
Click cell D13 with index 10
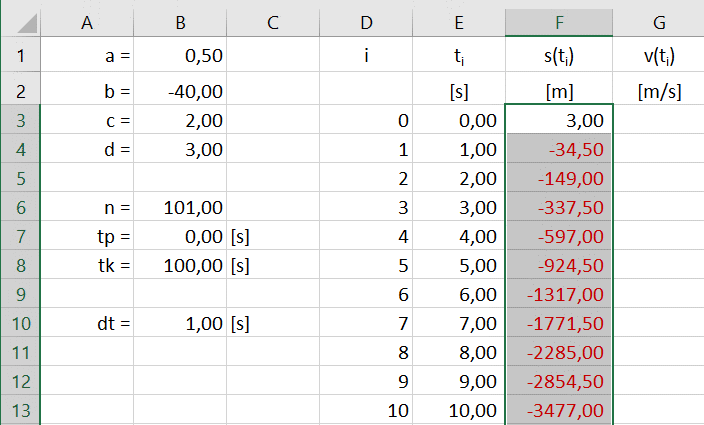pos(368,411)
